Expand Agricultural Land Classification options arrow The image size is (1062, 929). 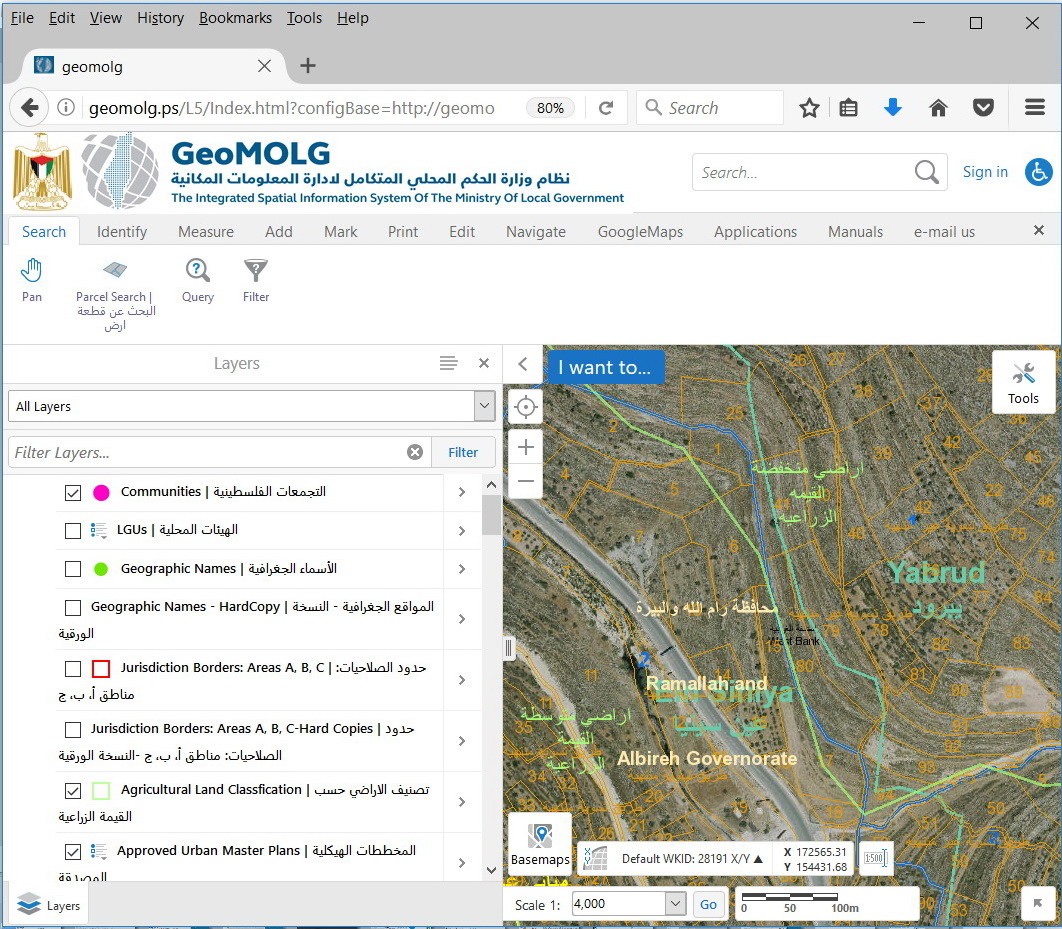(x=462, y=802)
